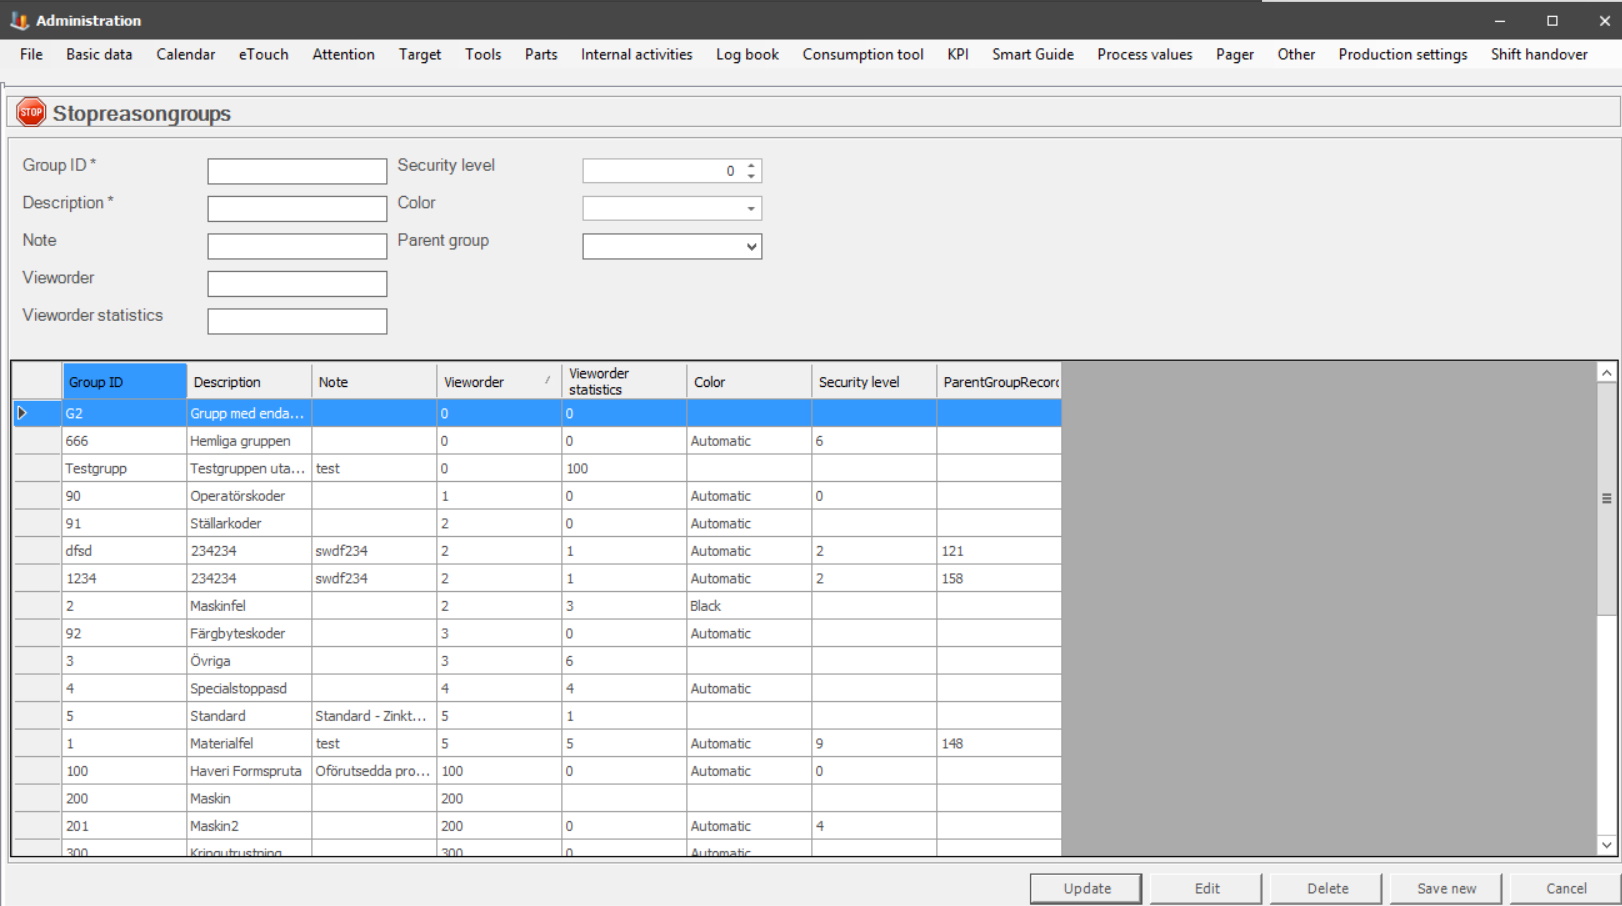Screen dimensions: 1622x906
Task: Click the Administration app icon in title bar
Action: 19,20
